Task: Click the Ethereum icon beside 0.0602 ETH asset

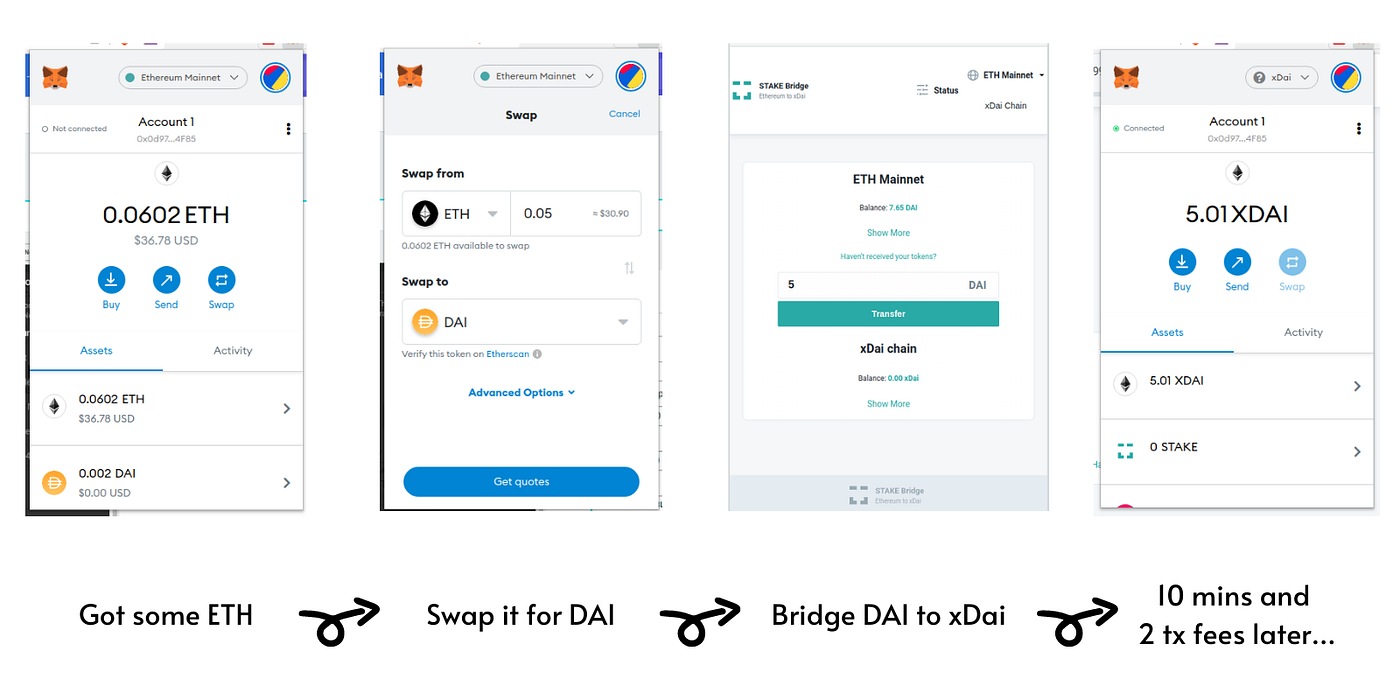Action: (x=53, y=406)
